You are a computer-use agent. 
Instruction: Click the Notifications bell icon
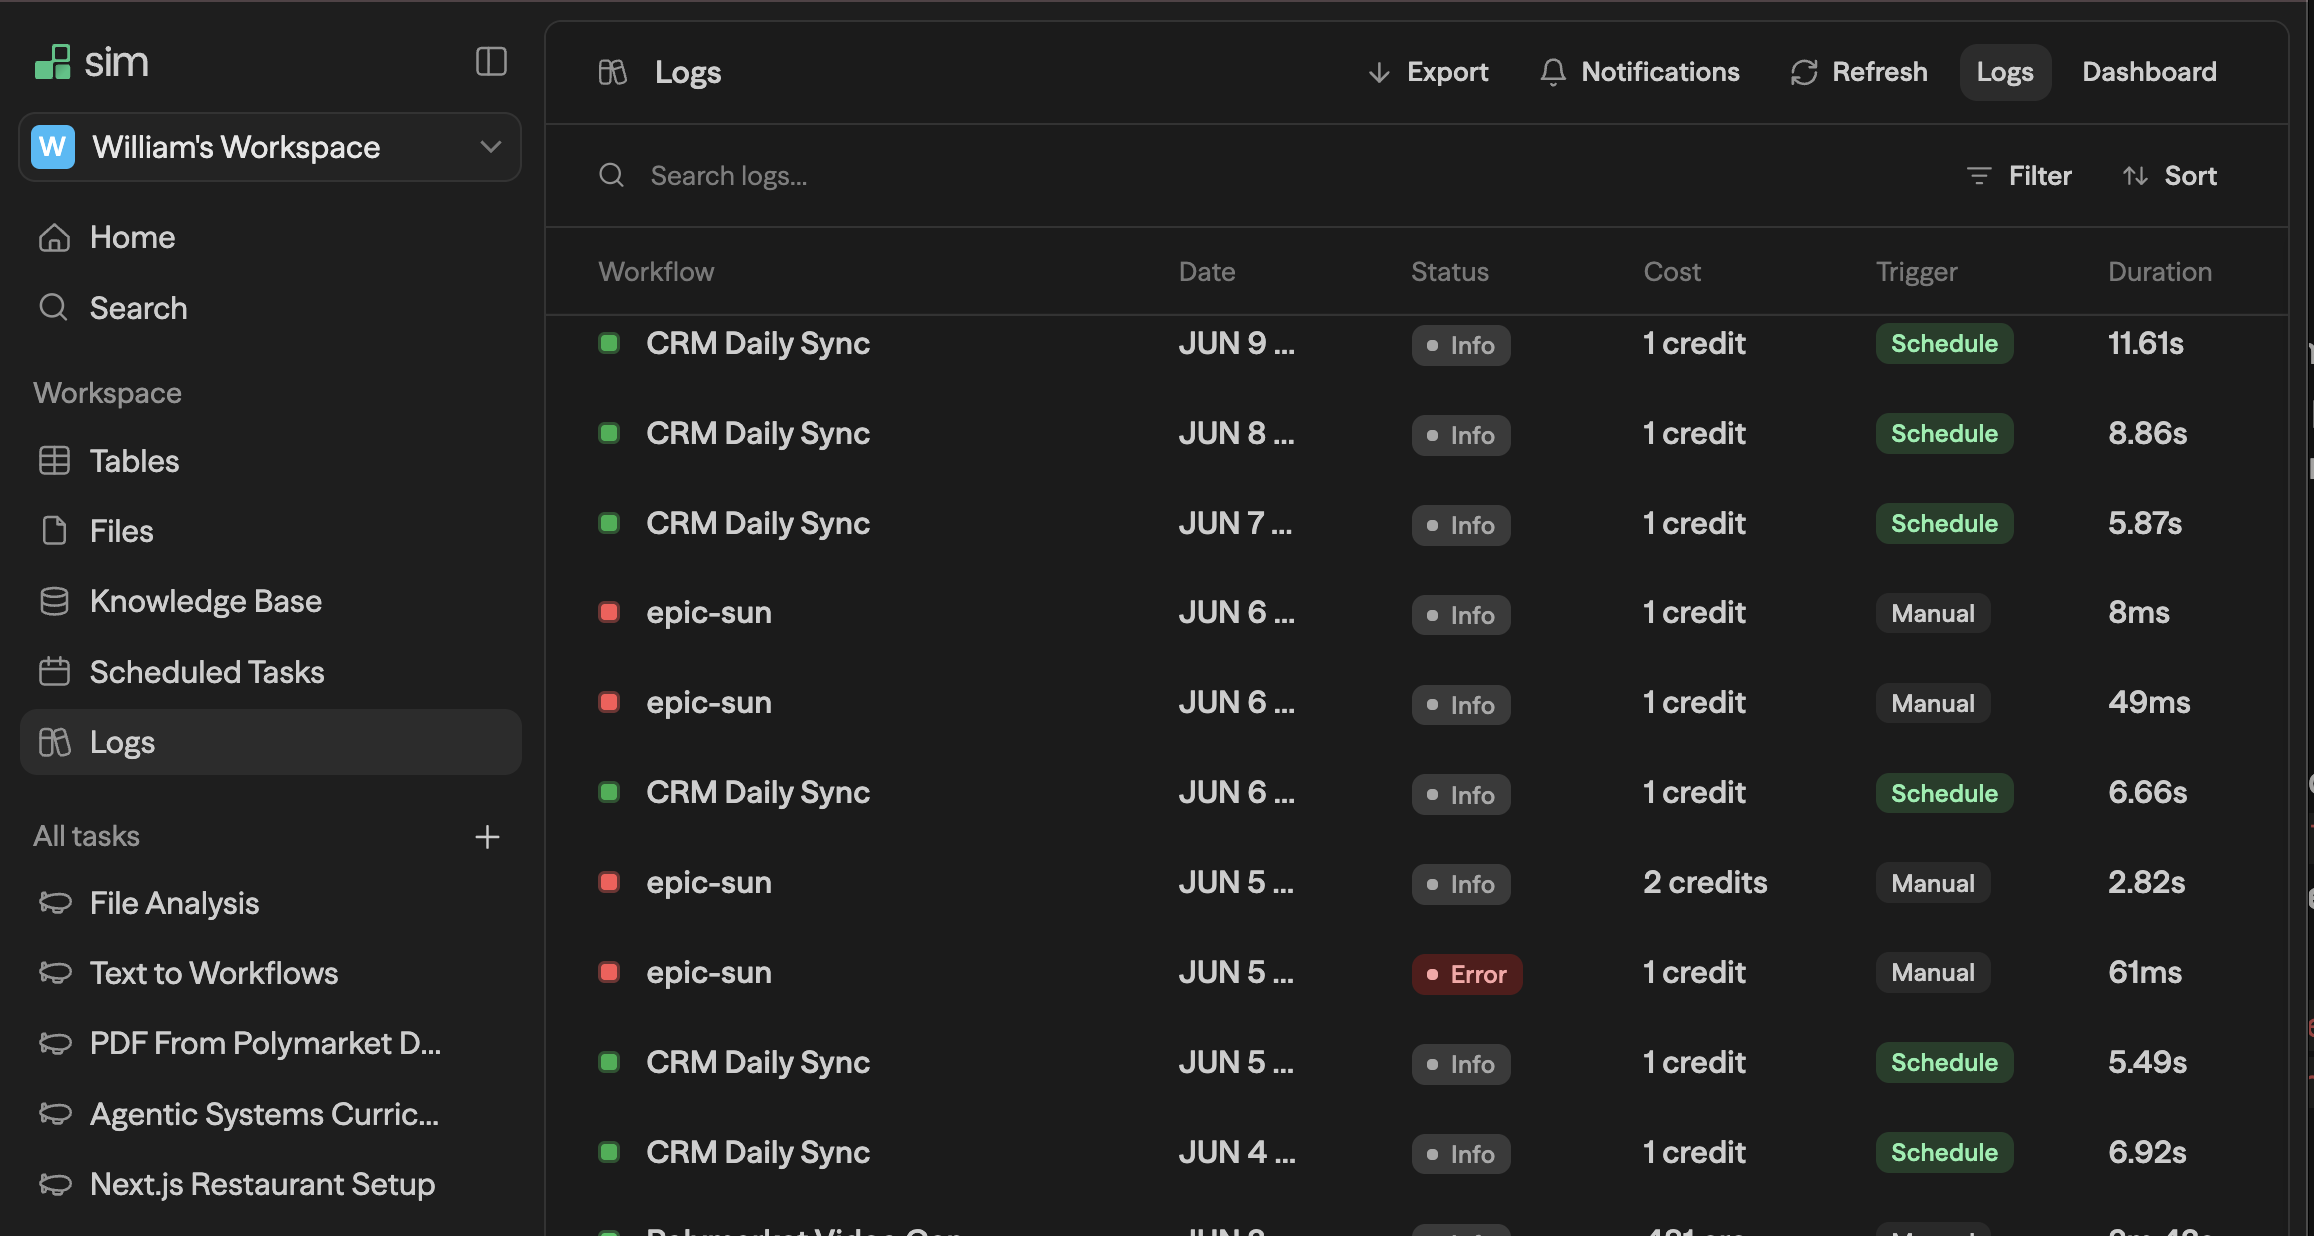pyautogui.click(x=1553, y=72)
